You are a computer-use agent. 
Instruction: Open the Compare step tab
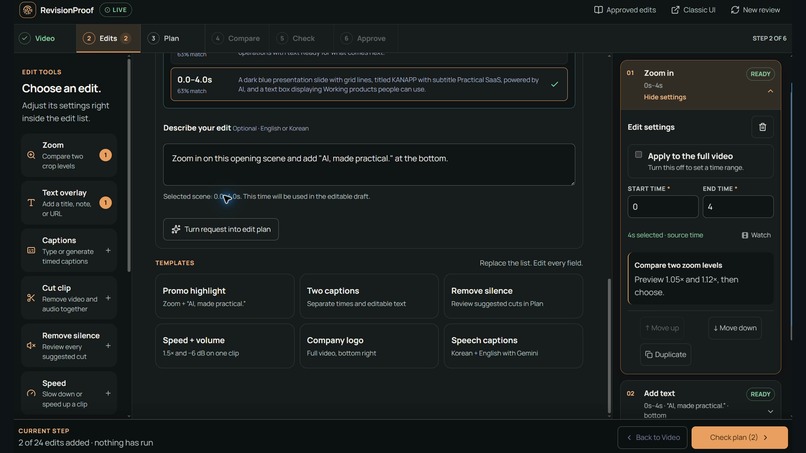pyautogui.click(x=236, y=38)
